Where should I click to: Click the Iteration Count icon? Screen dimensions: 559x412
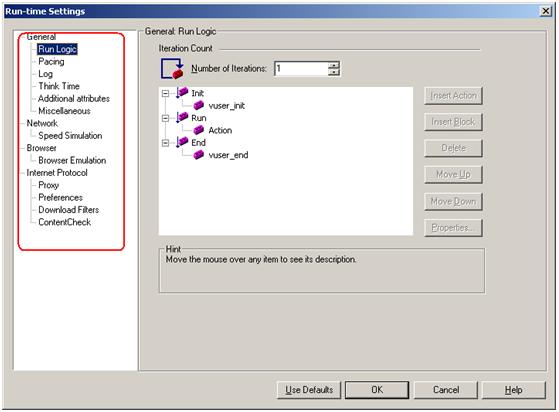[x=172, y=68]
